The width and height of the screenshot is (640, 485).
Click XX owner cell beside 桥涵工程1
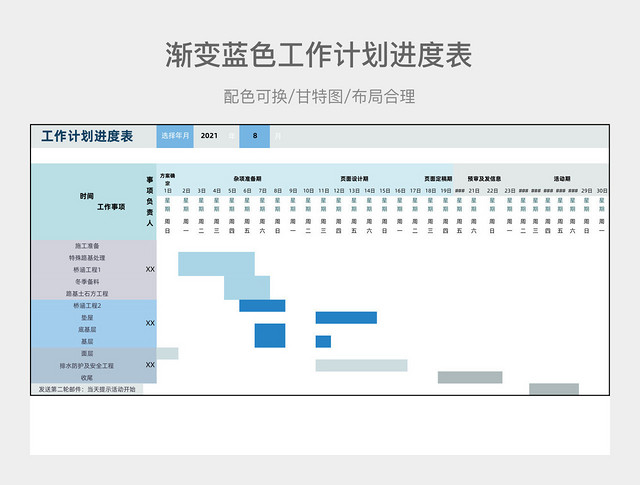(x=150, y=269)
